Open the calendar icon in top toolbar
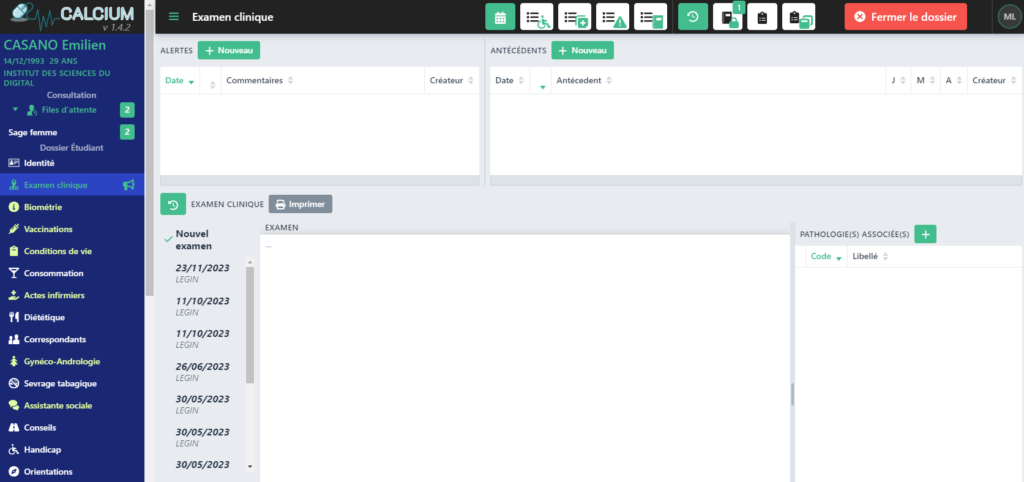Image resolution: width=1024 pixels, height=482 pixels. click(x=500, y=17)
